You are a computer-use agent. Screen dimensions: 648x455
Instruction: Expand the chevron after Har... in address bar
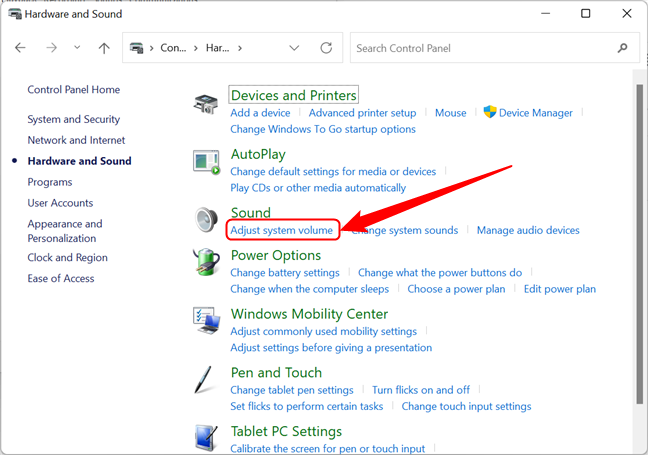click(240, 48)
